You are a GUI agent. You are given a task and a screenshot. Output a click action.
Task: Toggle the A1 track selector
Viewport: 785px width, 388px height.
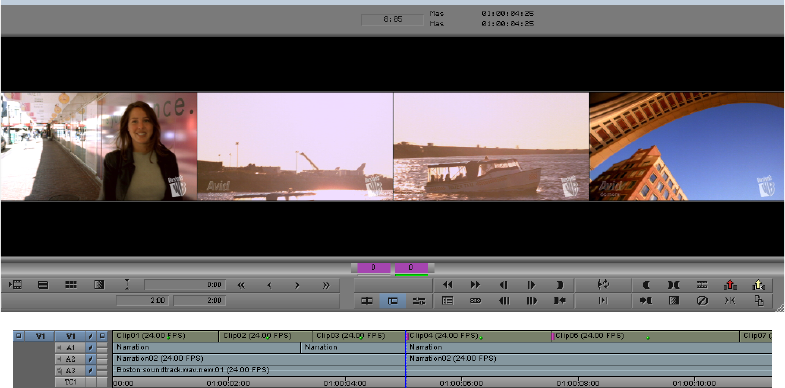(70, 347)
